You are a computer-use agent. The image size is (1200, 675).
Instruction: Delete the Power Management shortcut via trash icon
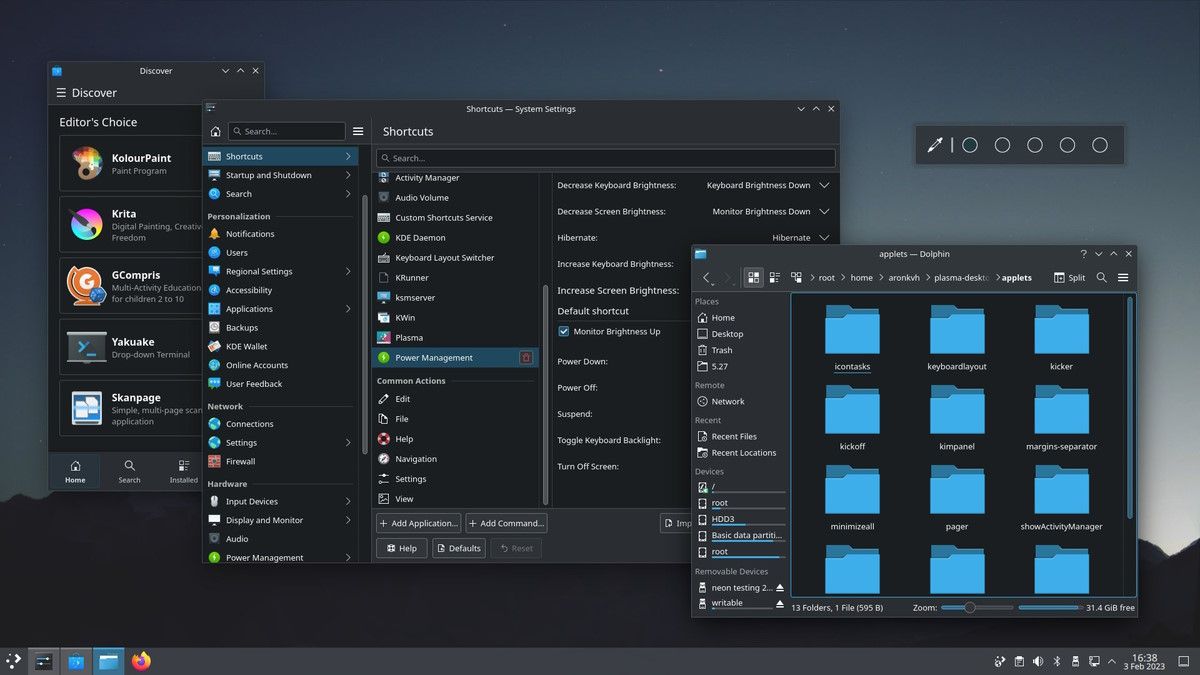point(524,357)
